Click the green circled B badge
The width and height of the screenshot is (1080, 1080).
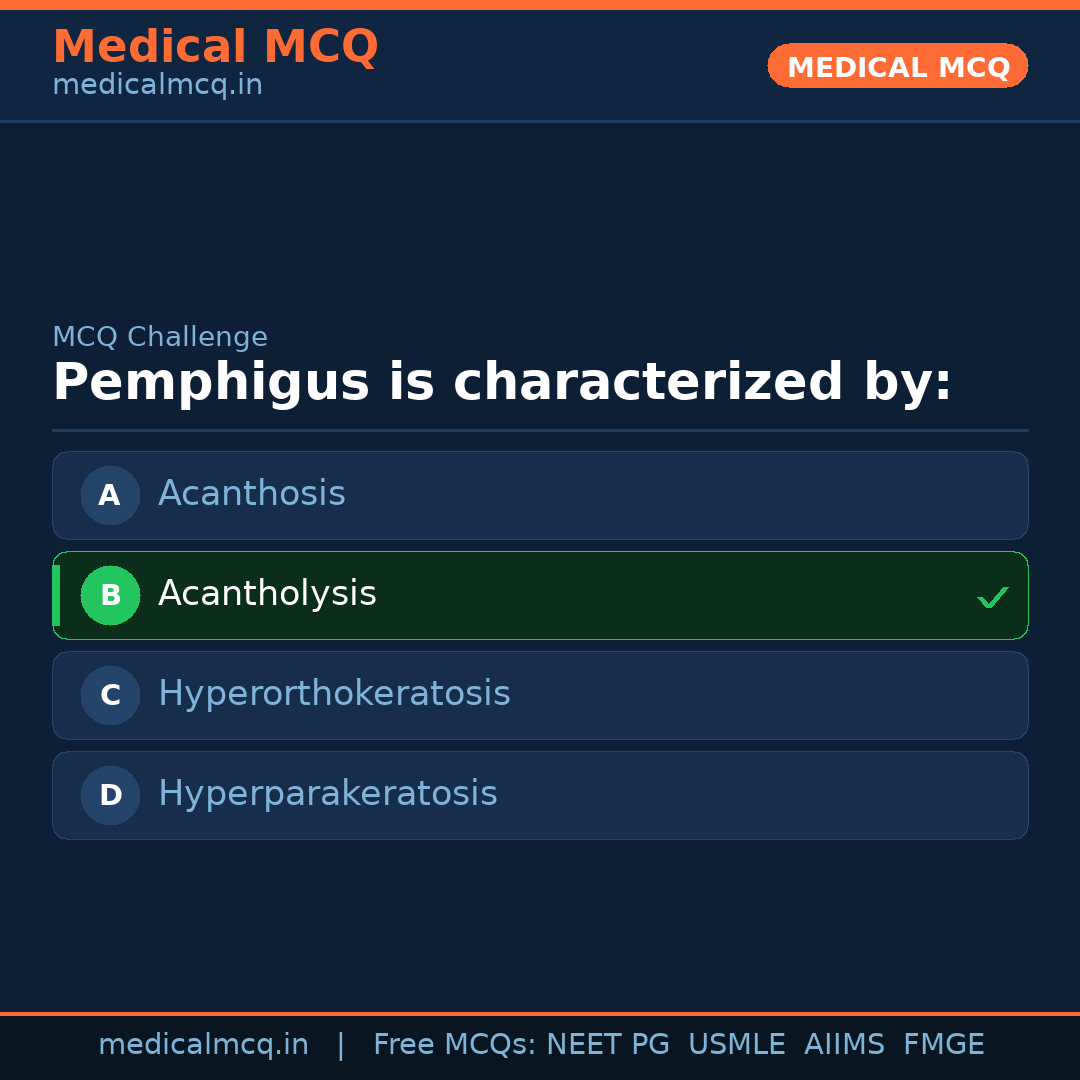point(110,595)
